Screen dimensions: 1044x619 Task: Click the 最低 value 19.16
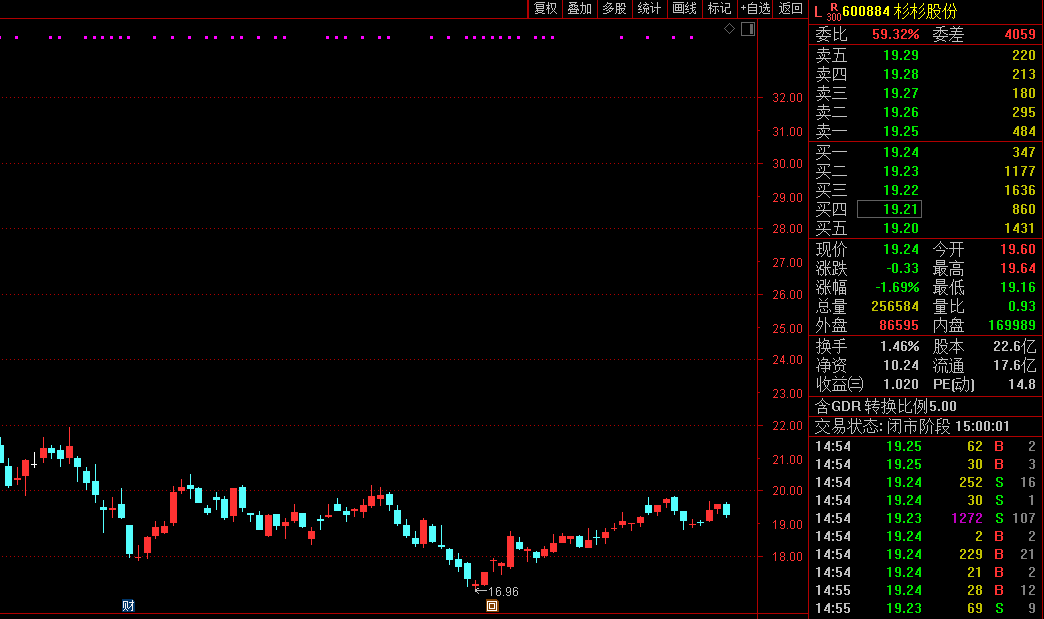pos(1018,287)
